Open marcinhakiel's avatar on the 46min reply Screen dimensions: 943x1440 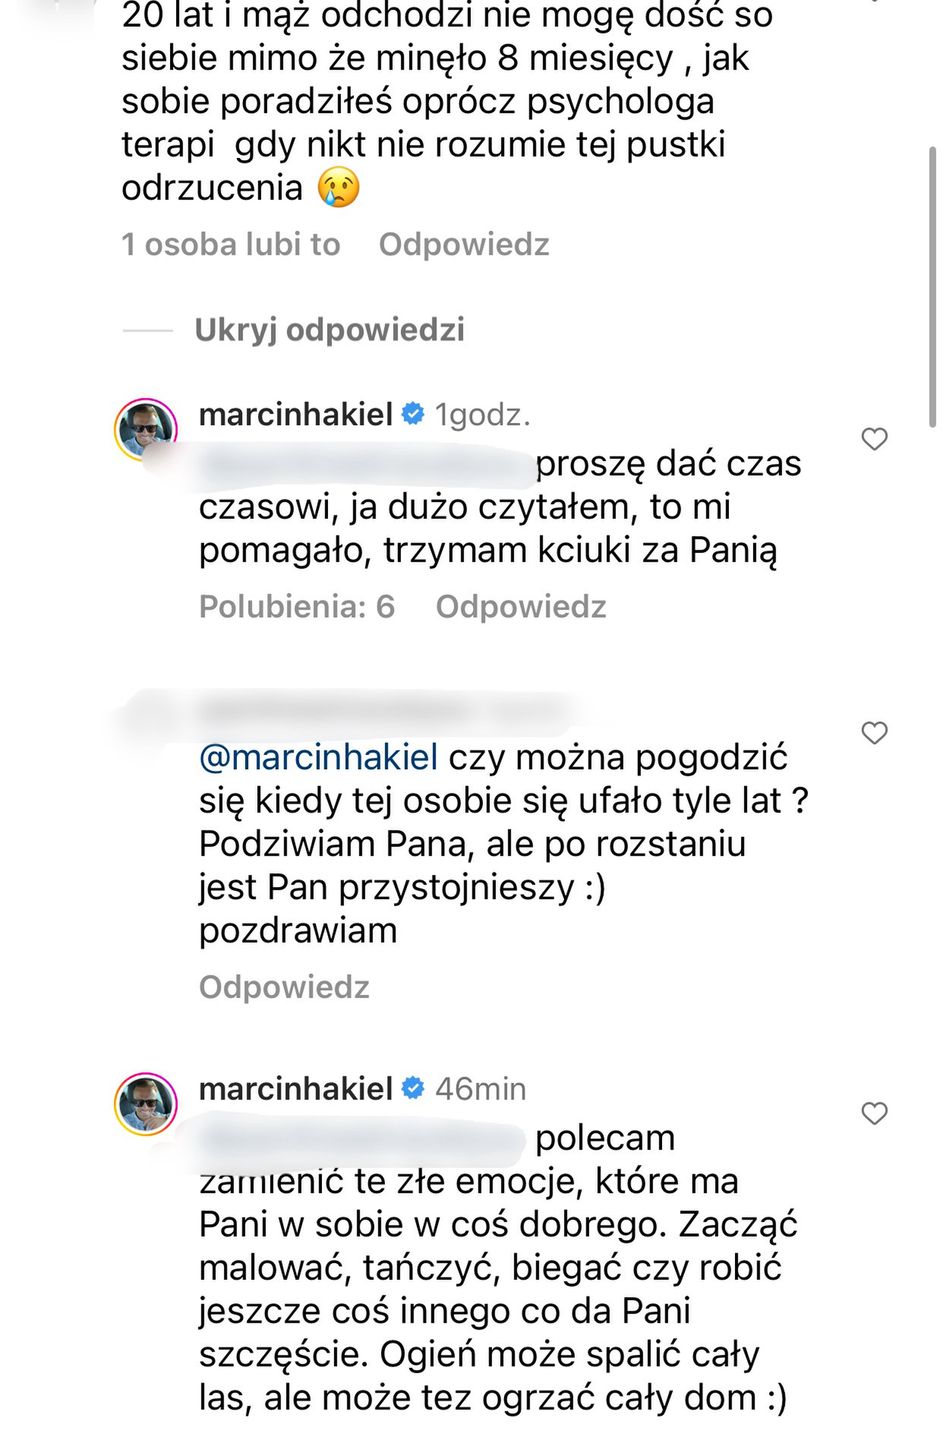coord(147,1103)
